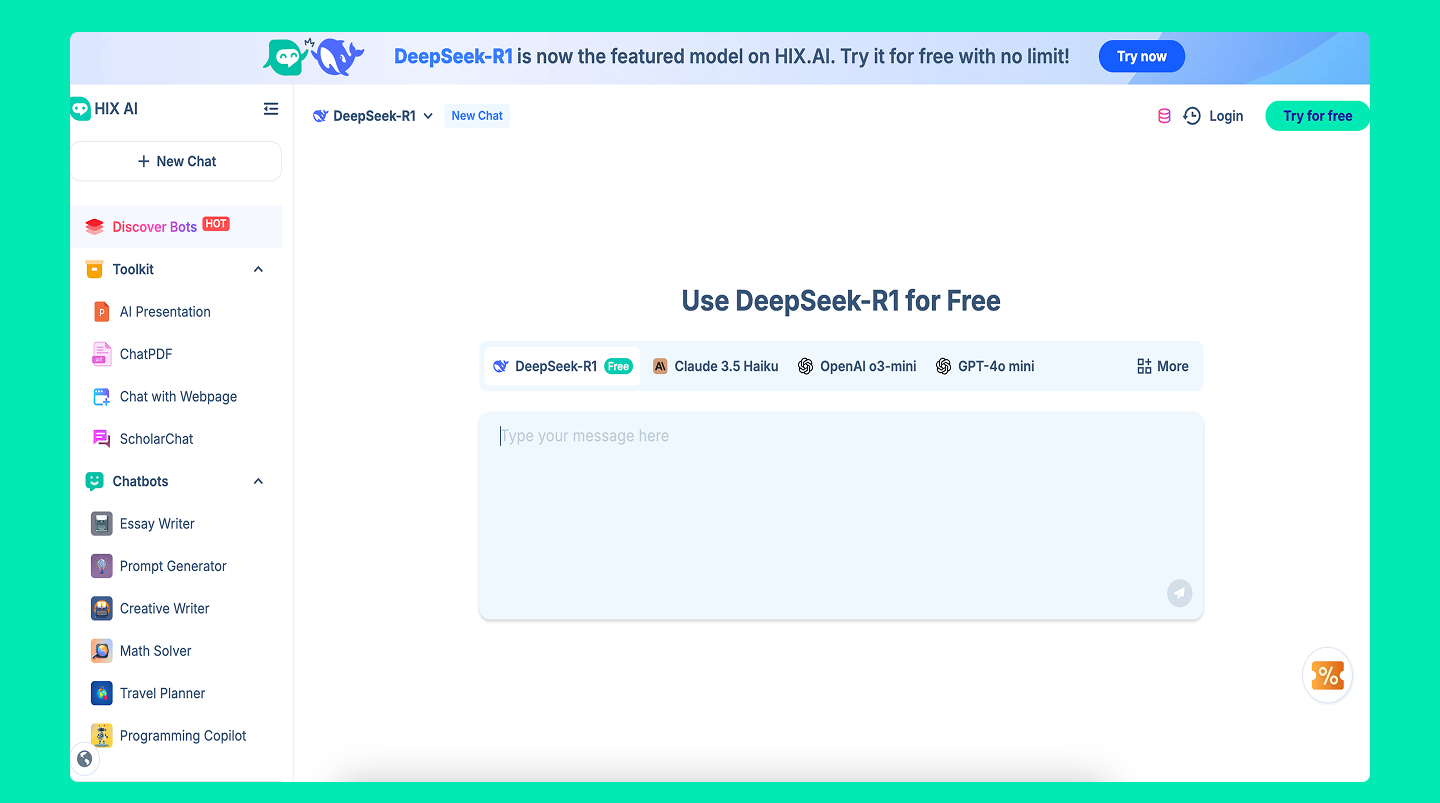Switch to OpenAI o3-mini model
Viewport: 1440px width, 803px height.
[857, 367]
